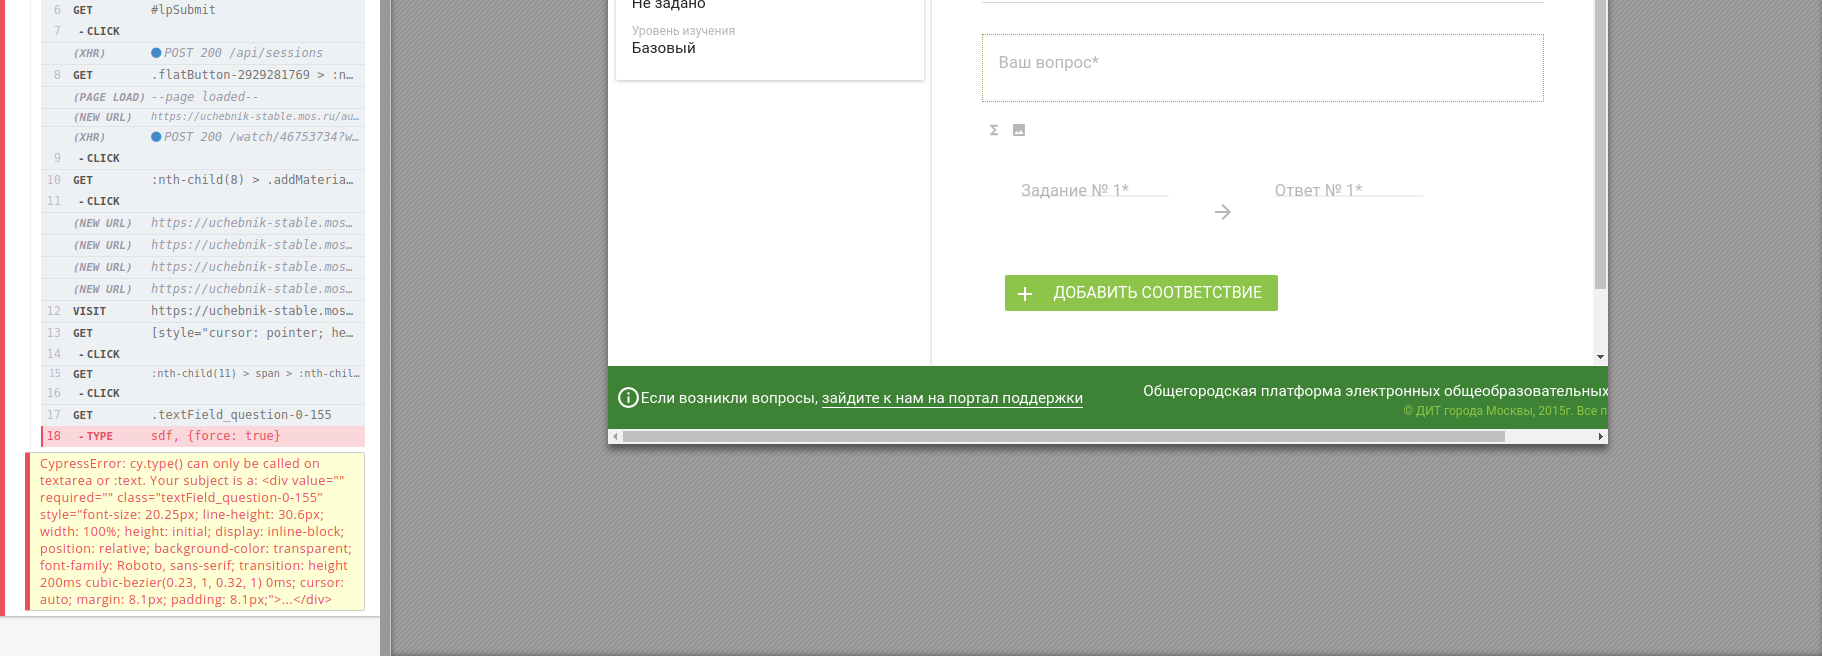Click the Общегородская платформа footer text
This screenshot has height=656, width=1822.
(x=1375, y=391)
